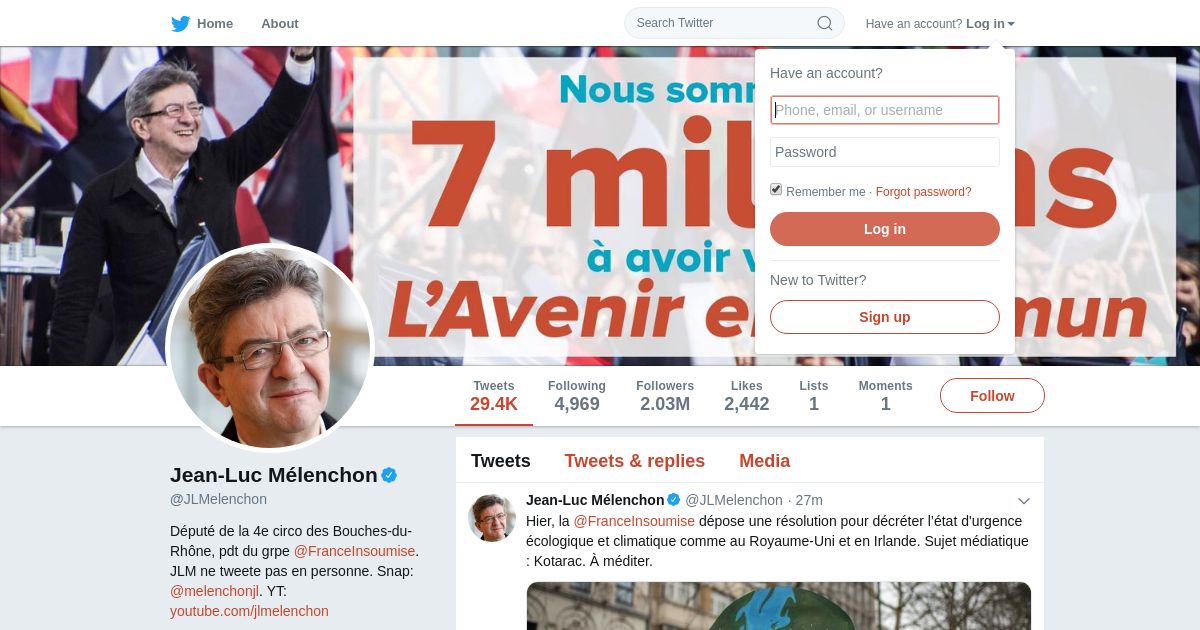
Task: Switch to the Media tab
Action: 764,461
